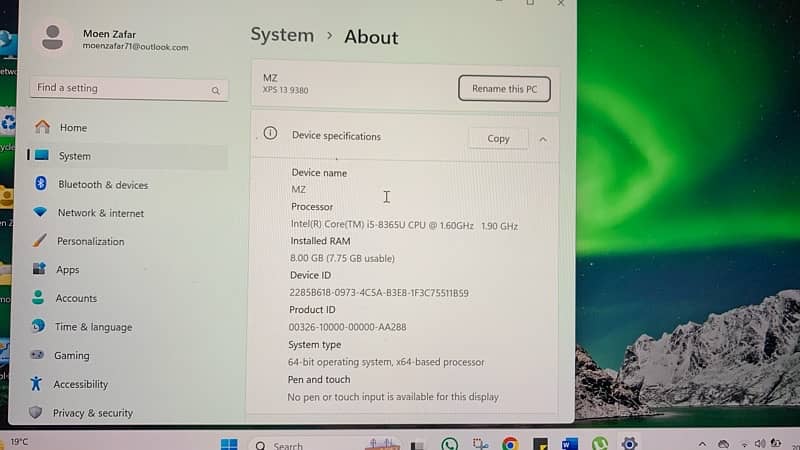Open the Gaming settings category
Screen dimensions: 800x450
tap(71, 355)
